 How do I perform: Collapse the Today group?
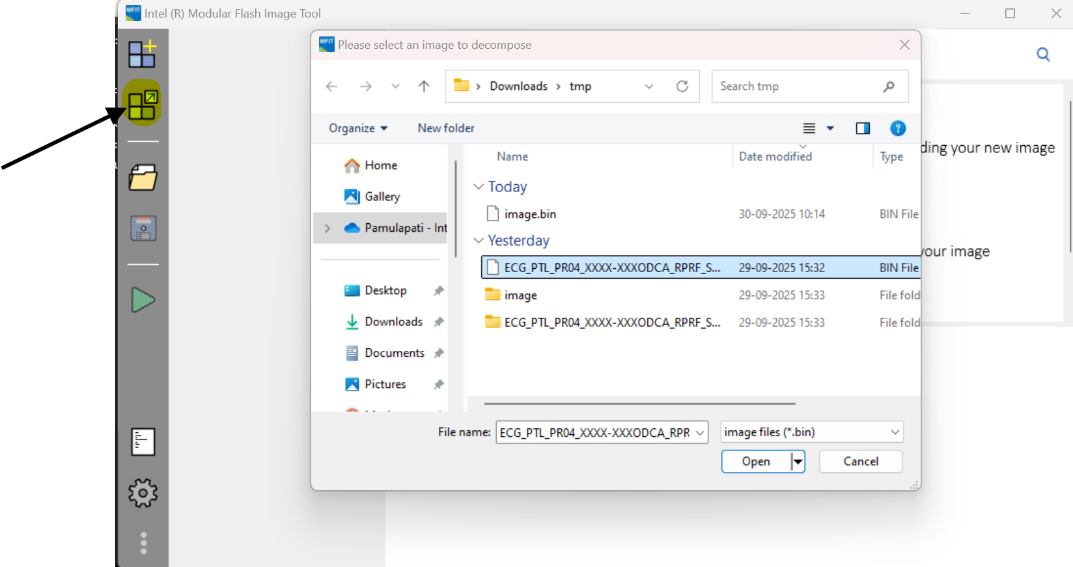pyautogui.click(x=479, y=187)
